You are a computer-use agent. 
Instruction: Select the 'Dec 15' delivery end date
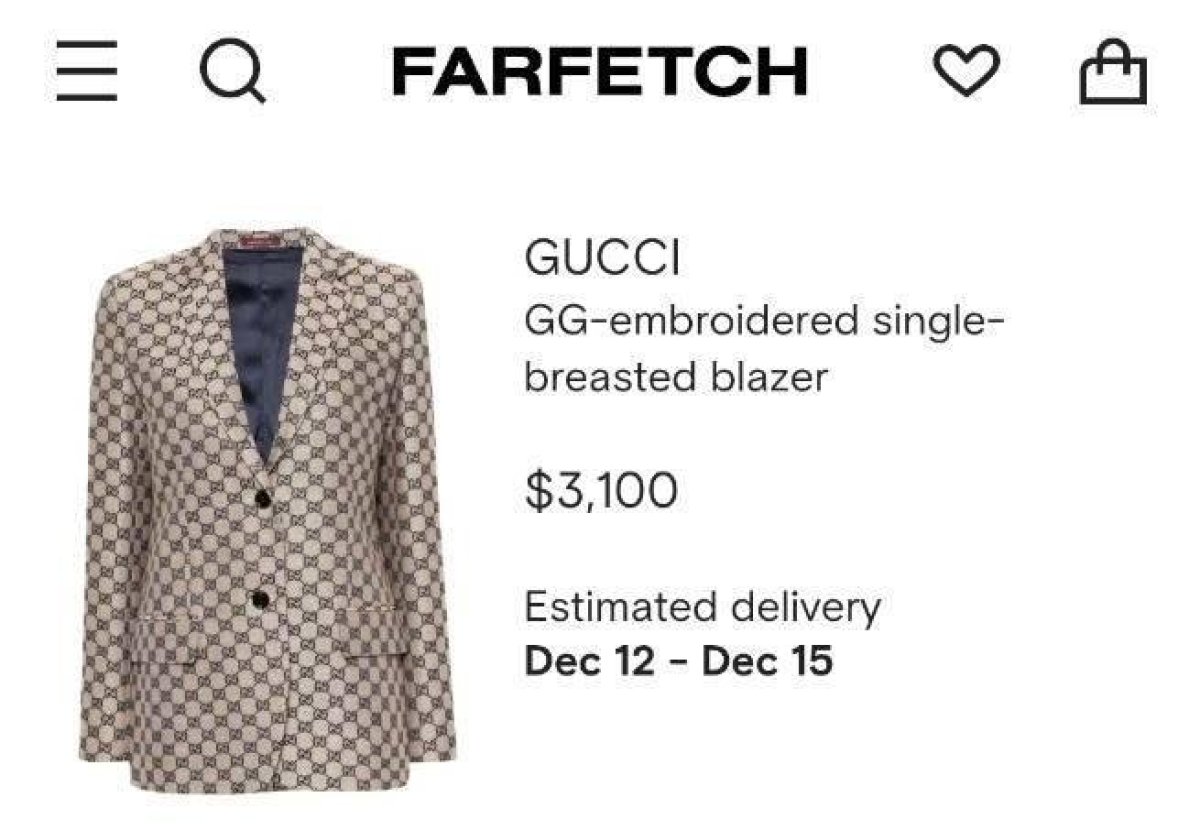(767, 662)
